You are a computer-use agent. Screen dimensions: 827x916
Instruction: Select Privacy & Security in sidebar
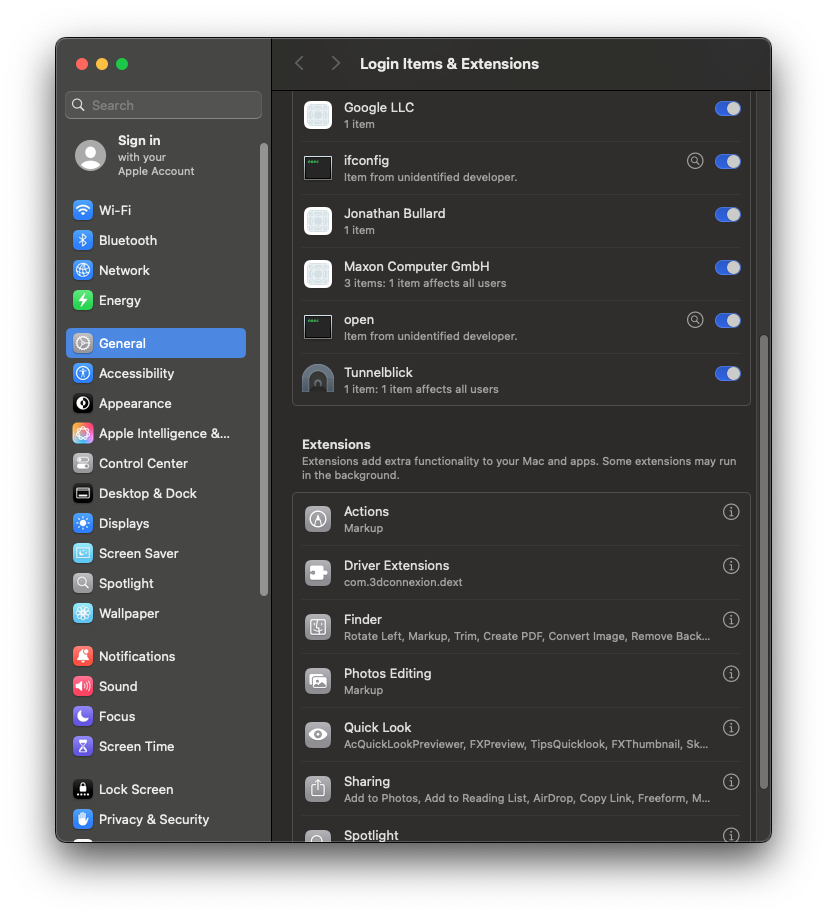coord(153,819)
